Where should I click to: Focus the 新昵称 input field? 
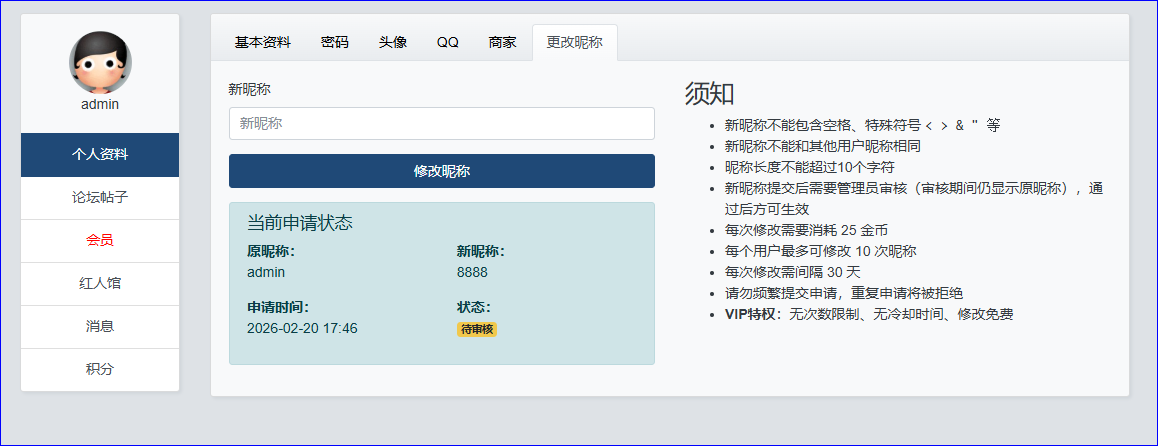click(441, 124)
